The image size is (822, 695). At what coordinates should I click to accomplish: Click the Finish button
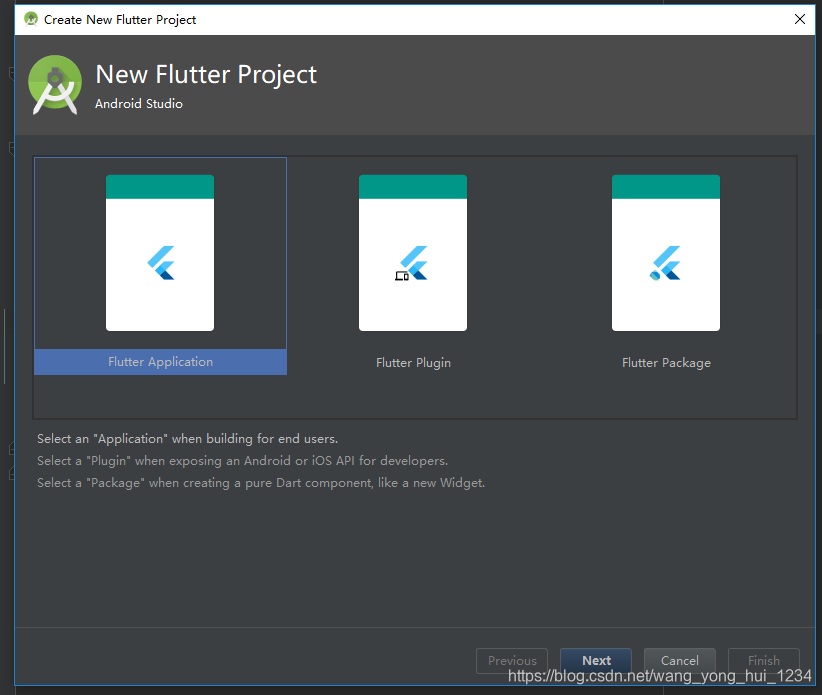[x=763, y=660]
